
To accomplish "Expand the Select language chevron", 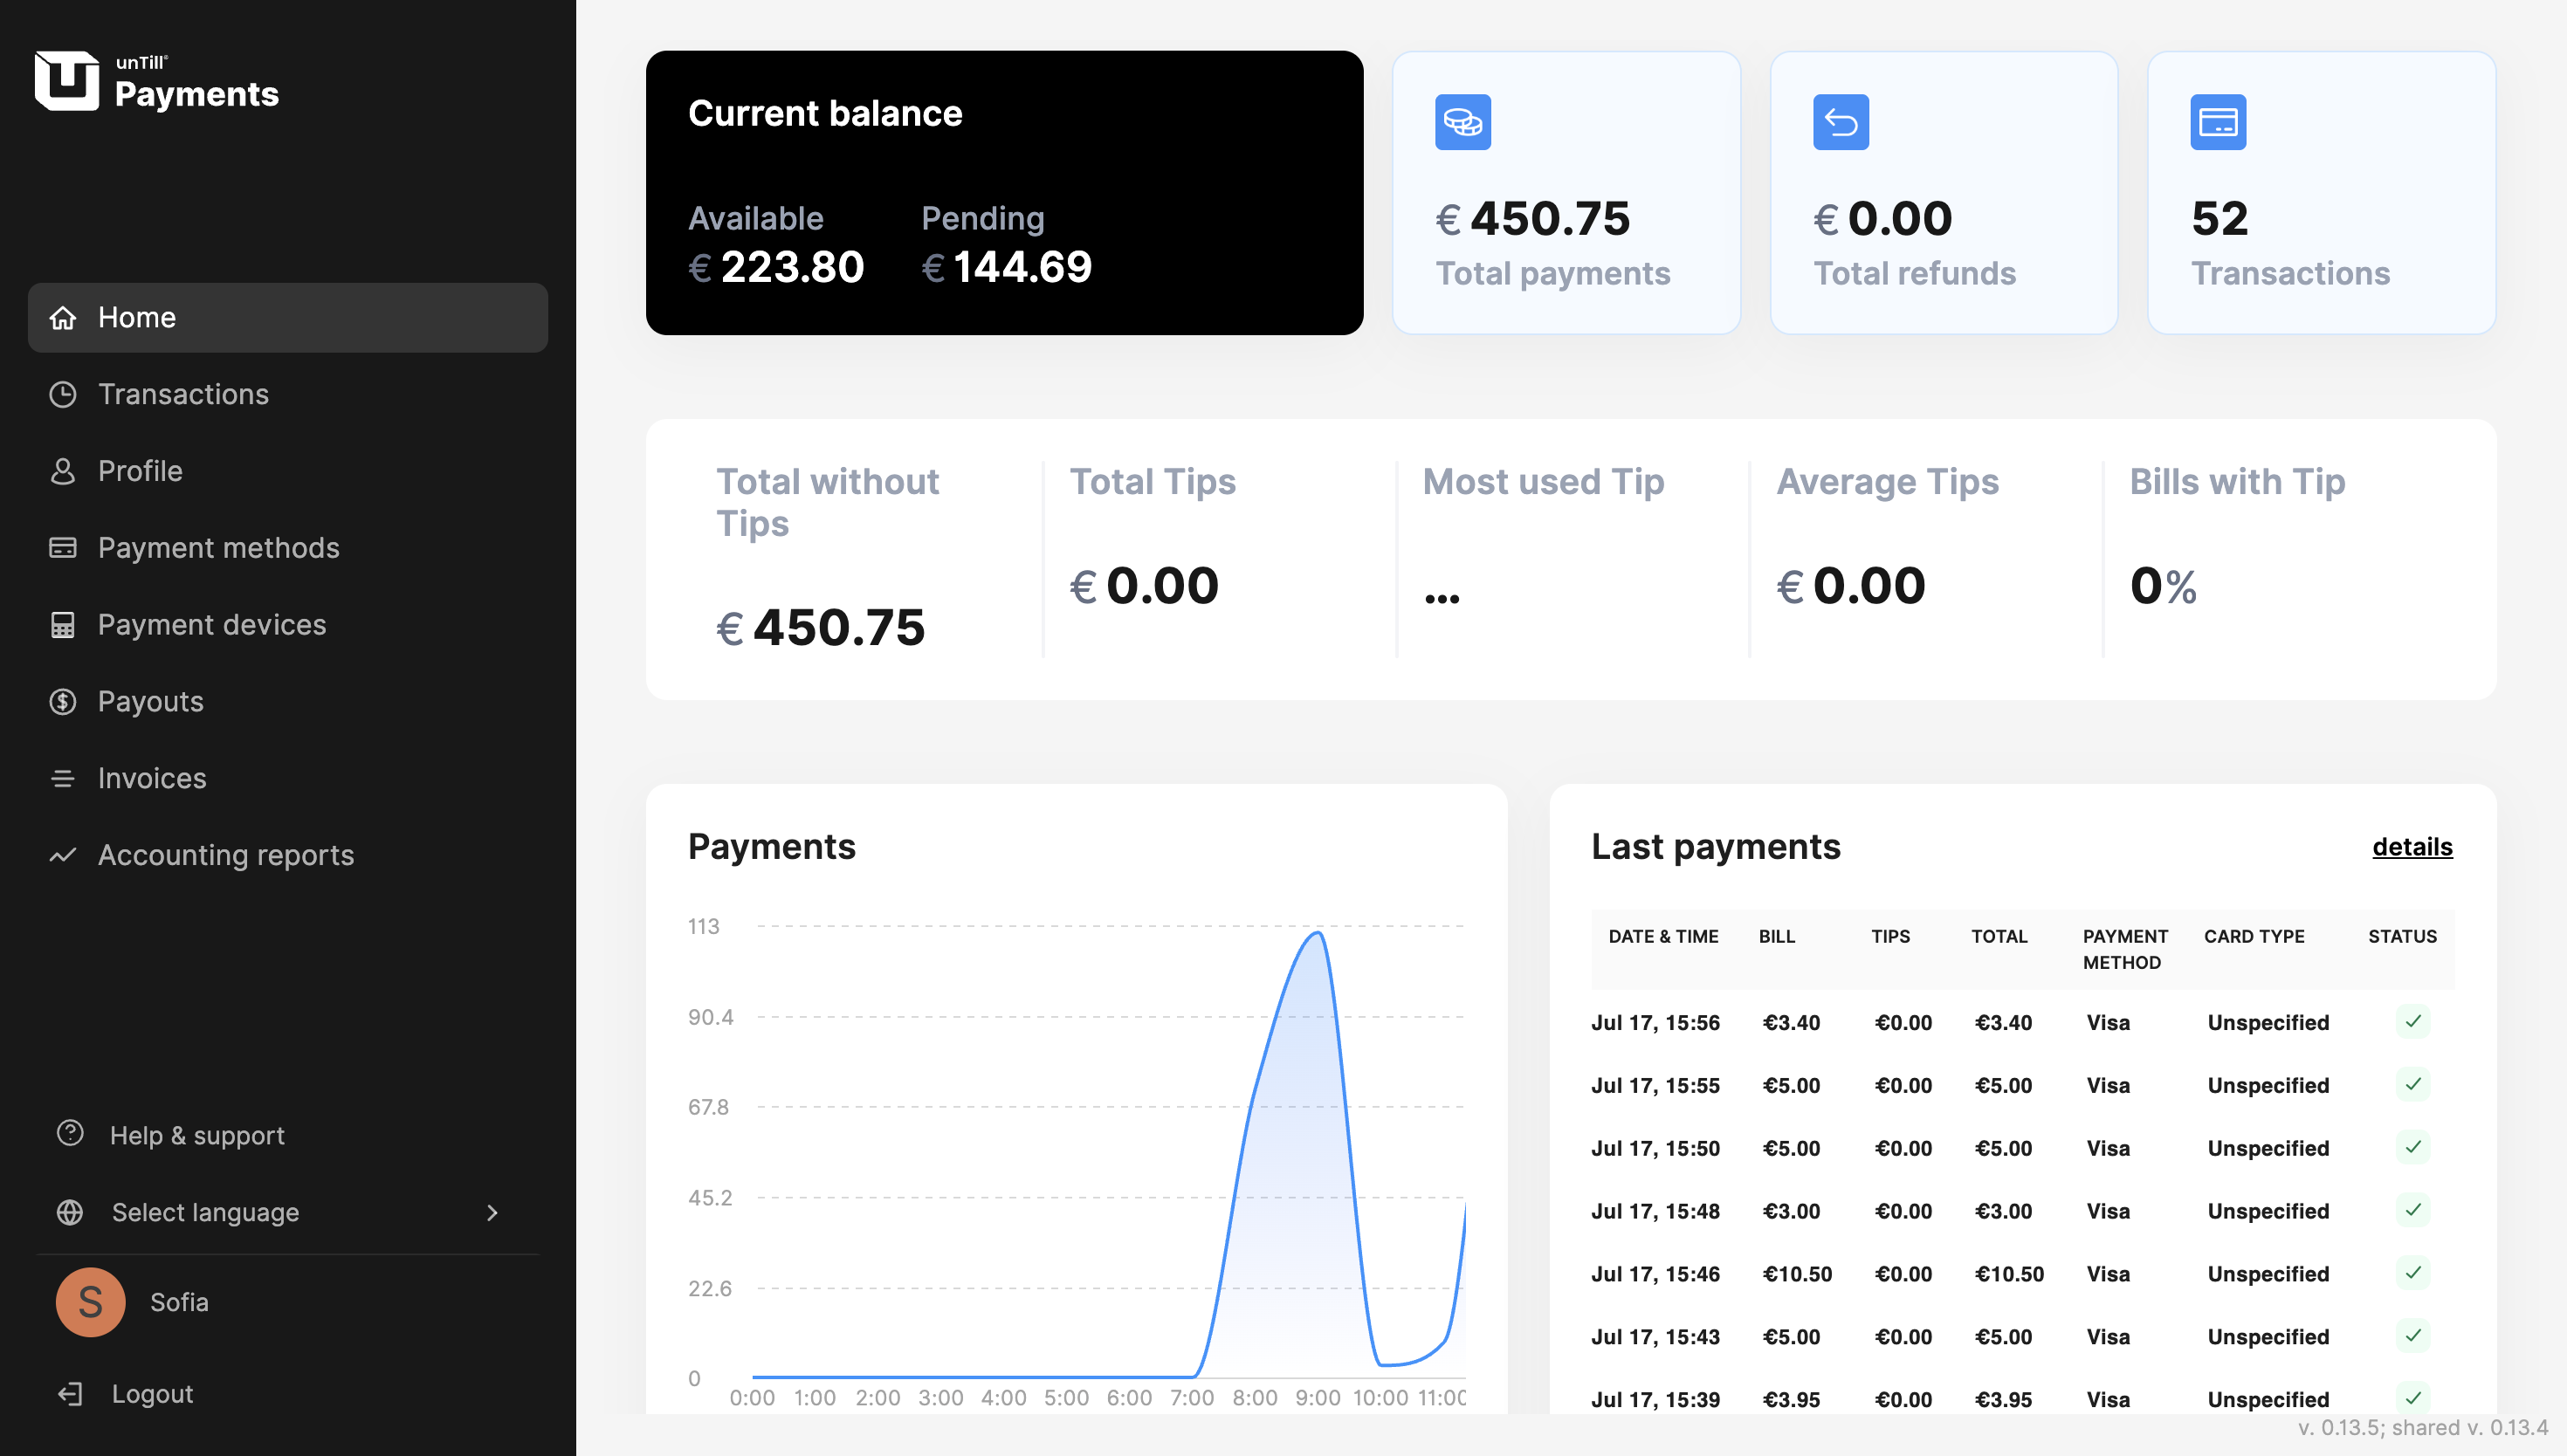I will tap(491, 1213).
